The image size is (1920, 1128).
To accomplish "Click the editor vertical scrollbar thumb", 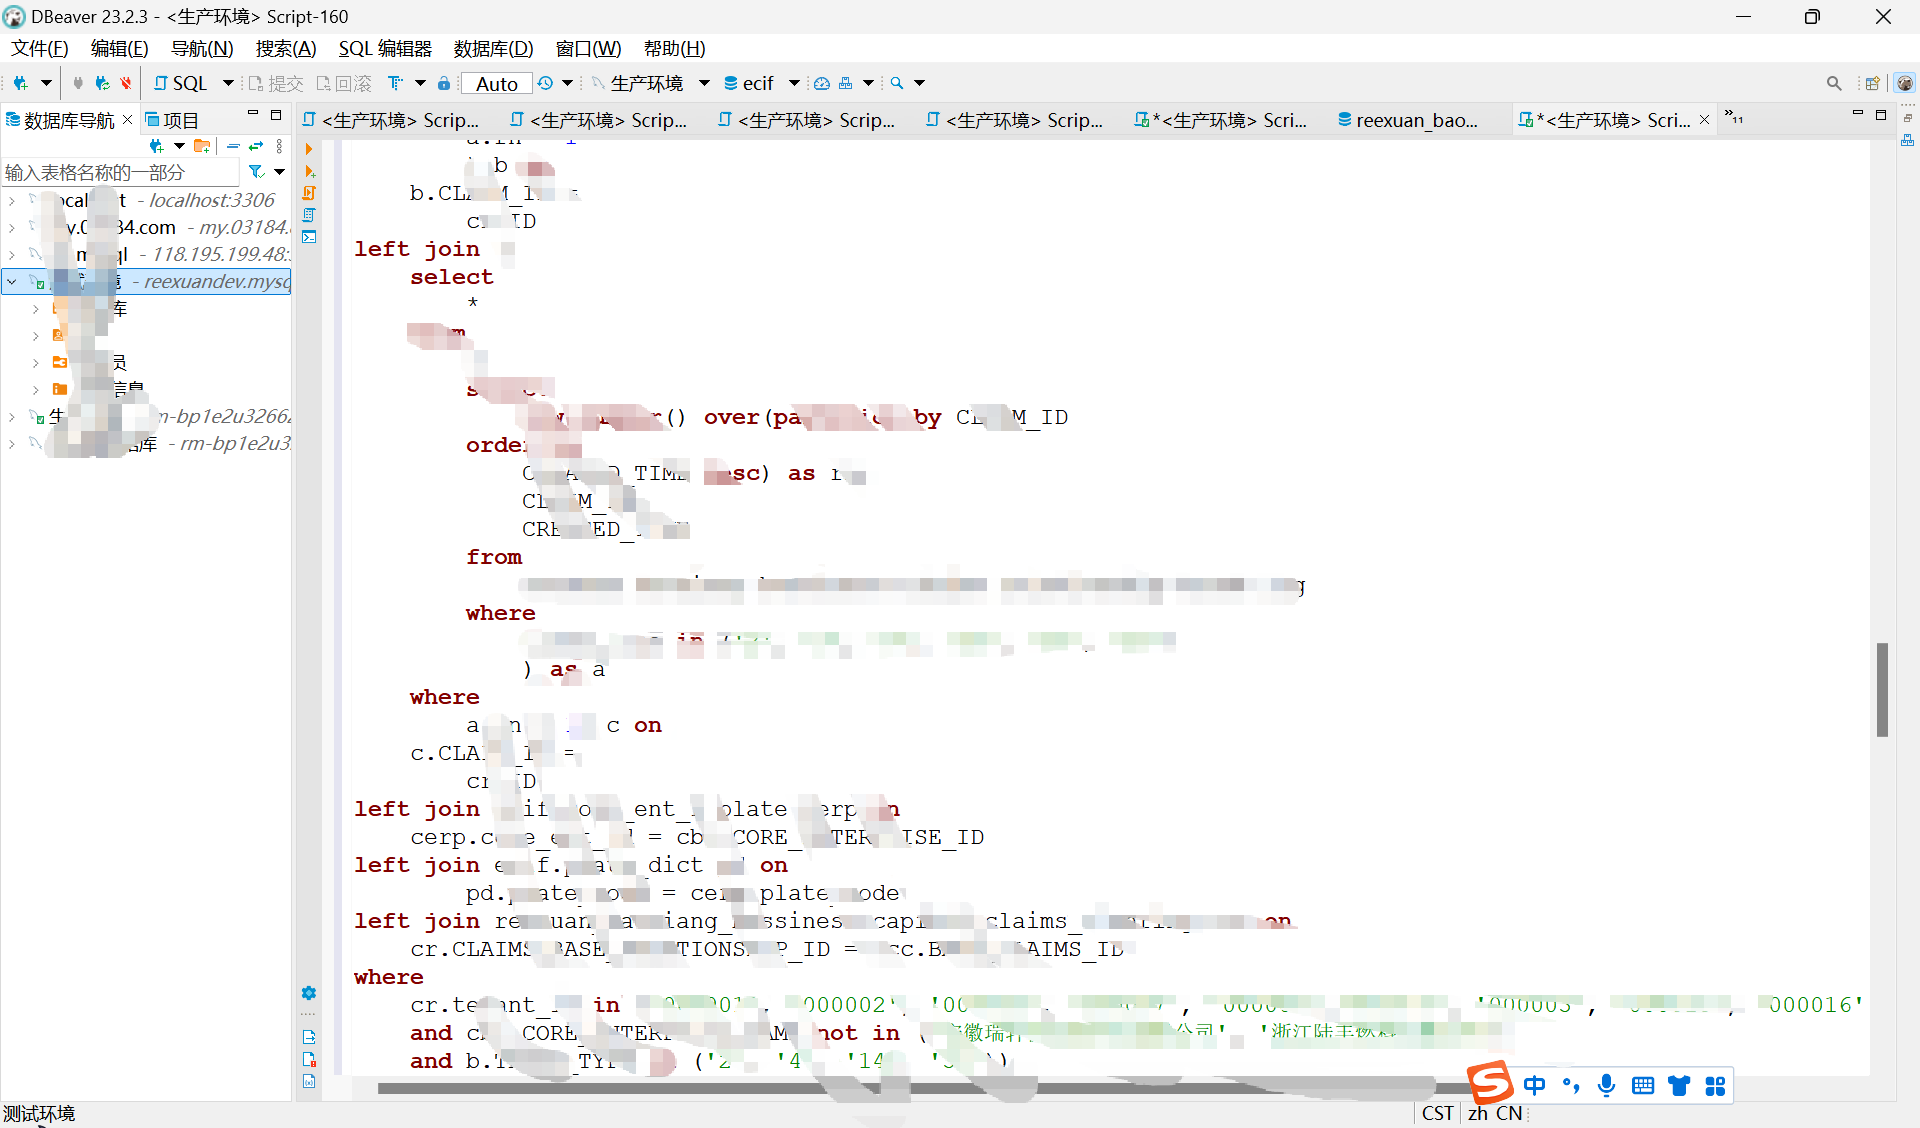I will click(1881, 689).
